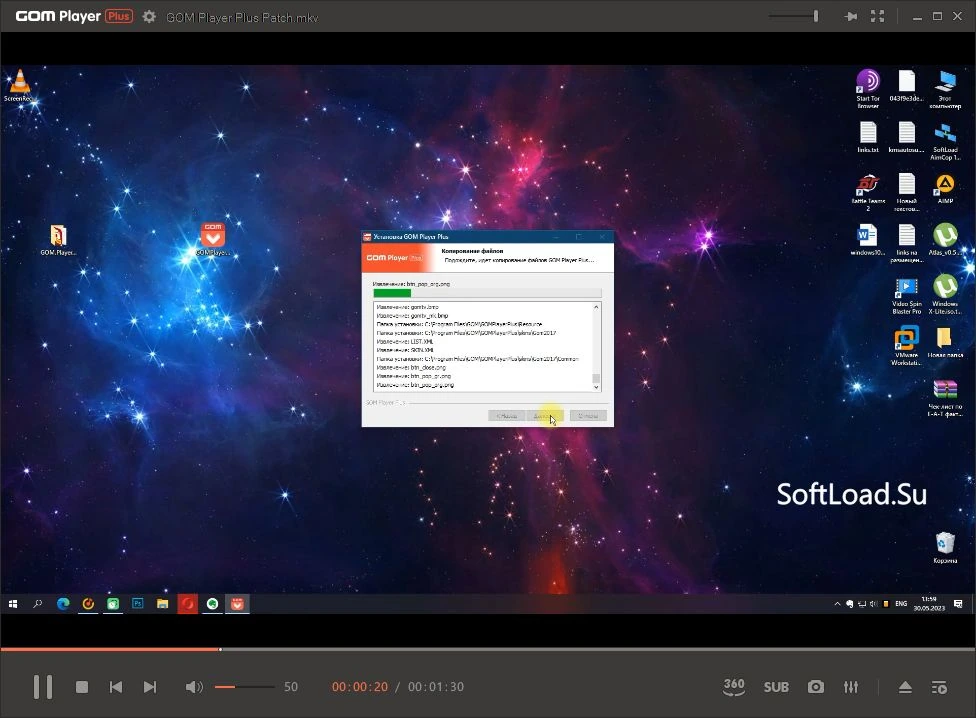Stop the video playback
Viewport: 976px width, 718px height.
(82, 687)
